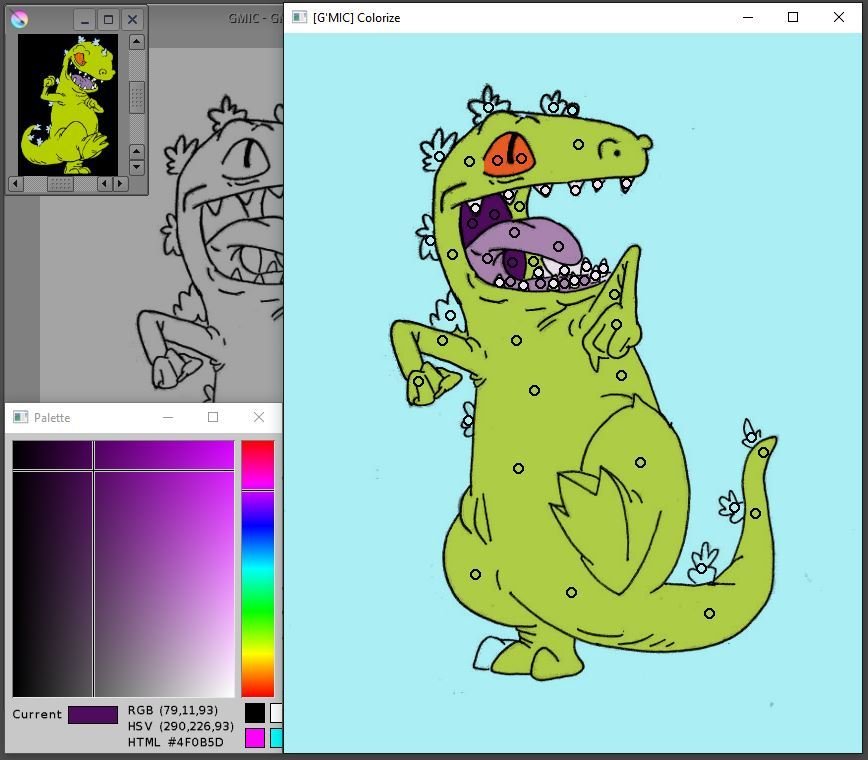Click the color marker on the dinosaur's snout
This screenshot has height=760, width=868.
578,144
